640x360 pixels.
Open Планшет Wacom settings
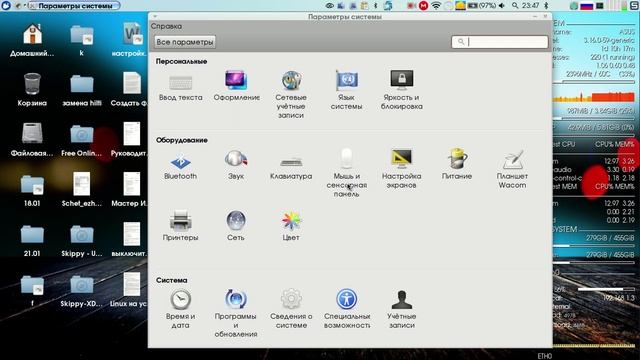pyautogui.click(x=512, y=169)
